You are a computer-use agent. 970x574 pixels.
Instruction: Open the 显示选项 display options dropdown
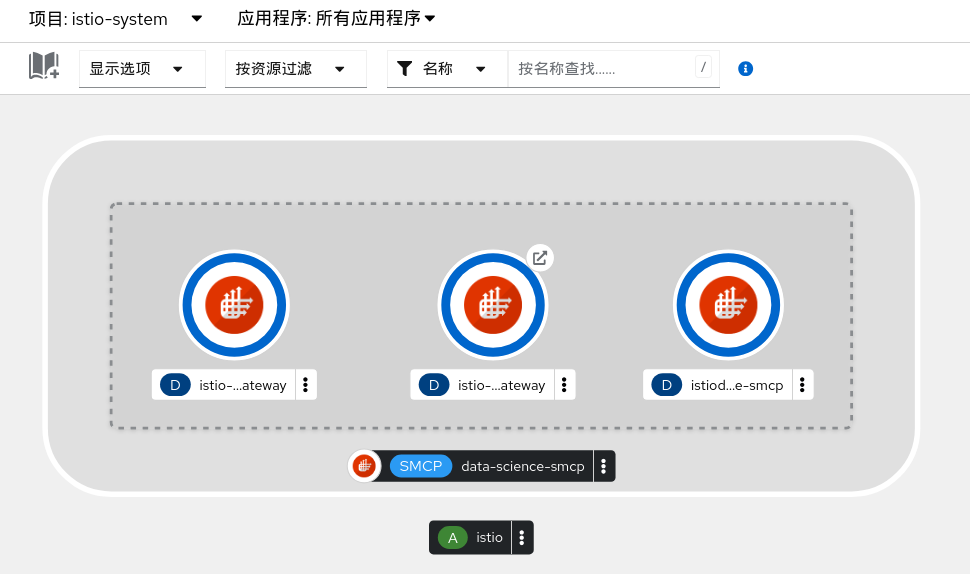(x=142, y=69)
